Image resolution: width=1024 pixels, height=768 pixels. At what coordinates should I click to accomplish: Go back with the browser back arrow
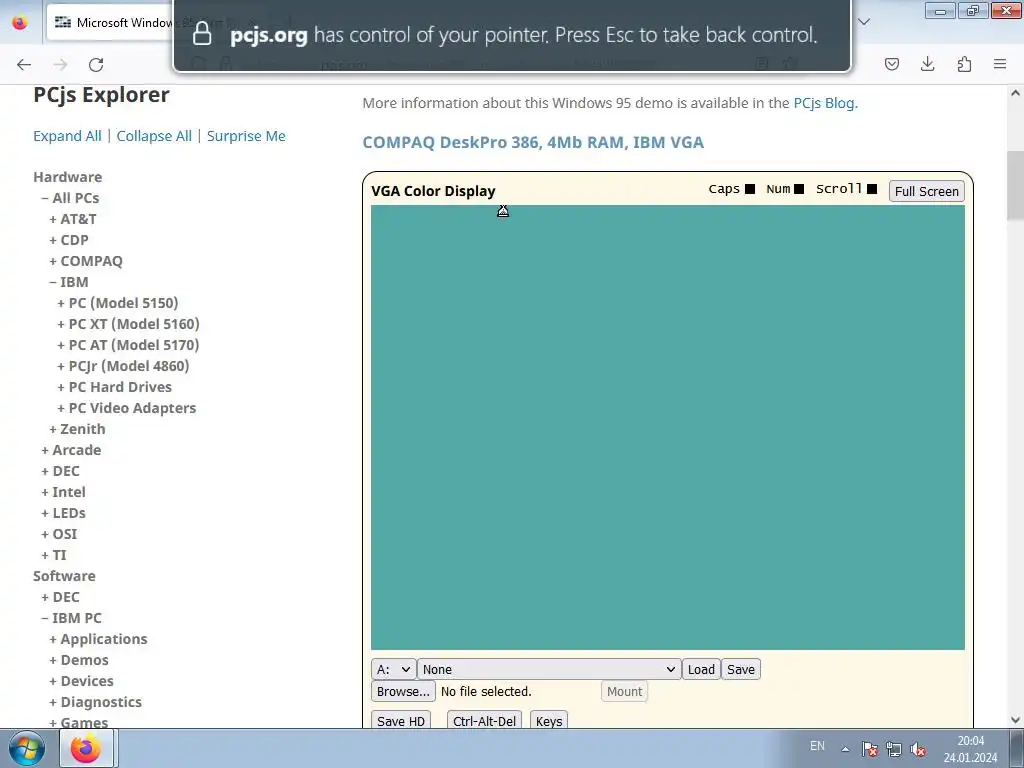coord(24,64)
